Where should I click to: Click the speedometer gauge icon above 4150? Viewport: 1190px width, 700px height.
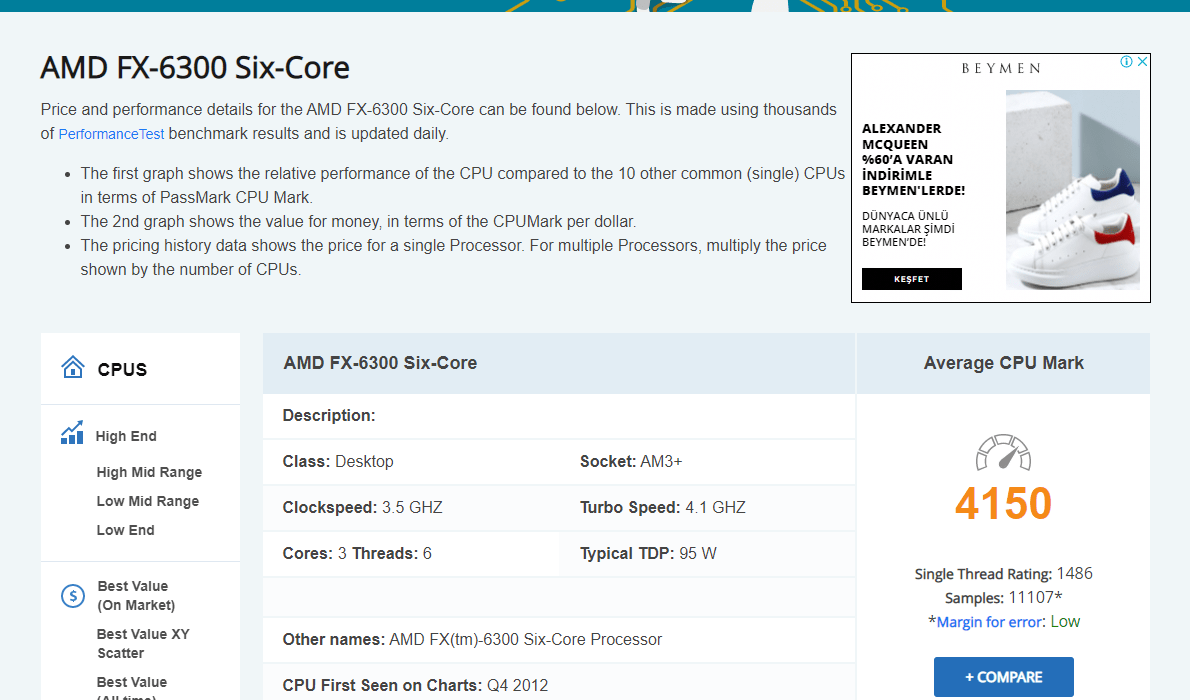tap(1003, 452)
